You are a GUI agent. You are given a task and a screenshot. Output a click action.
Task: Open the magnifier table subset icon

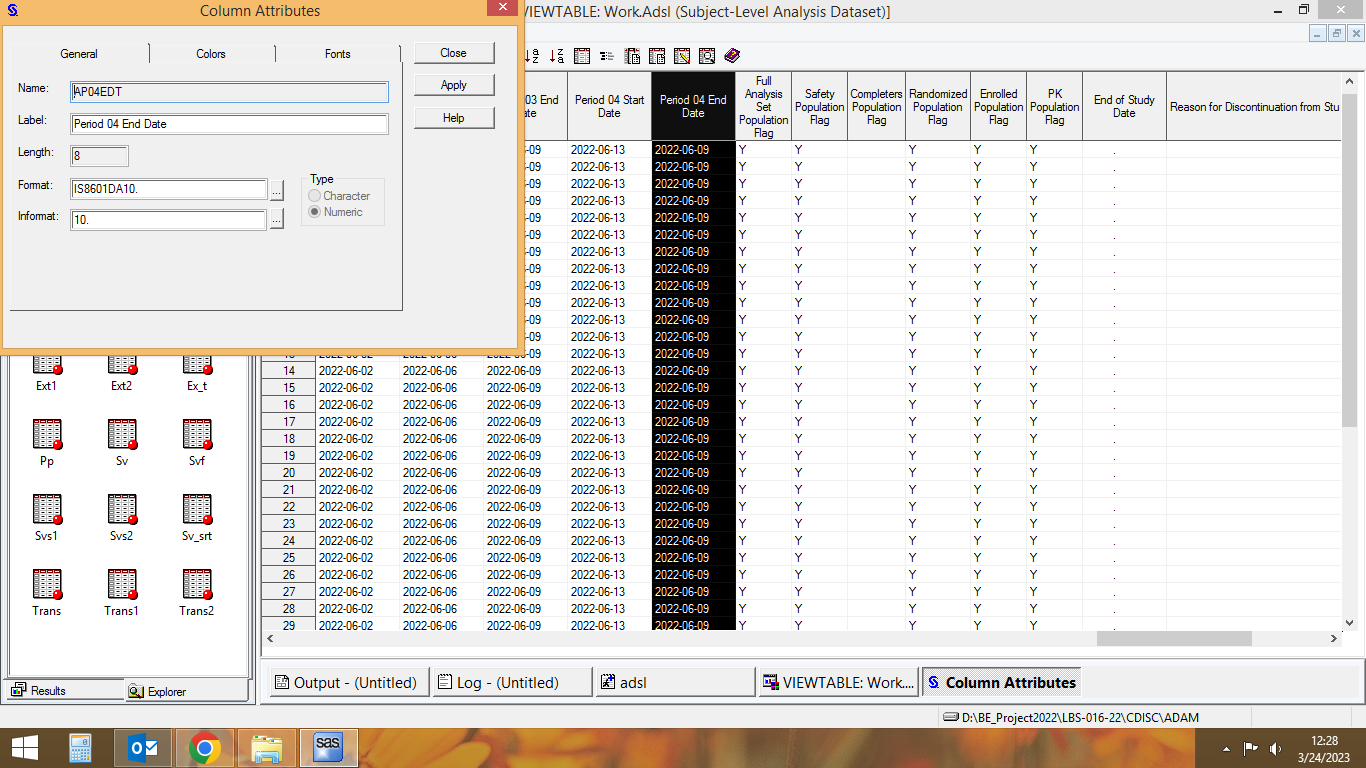coord(707,56)
